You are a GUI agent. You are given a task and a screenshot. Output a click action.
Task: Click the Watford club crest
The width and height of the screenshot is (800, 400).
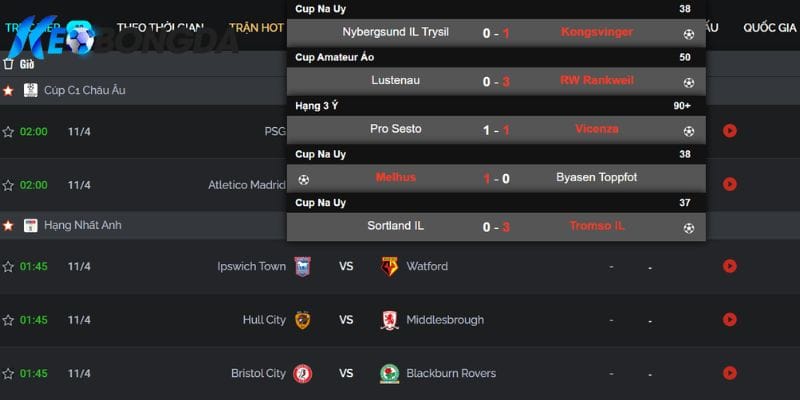(389, 266)
